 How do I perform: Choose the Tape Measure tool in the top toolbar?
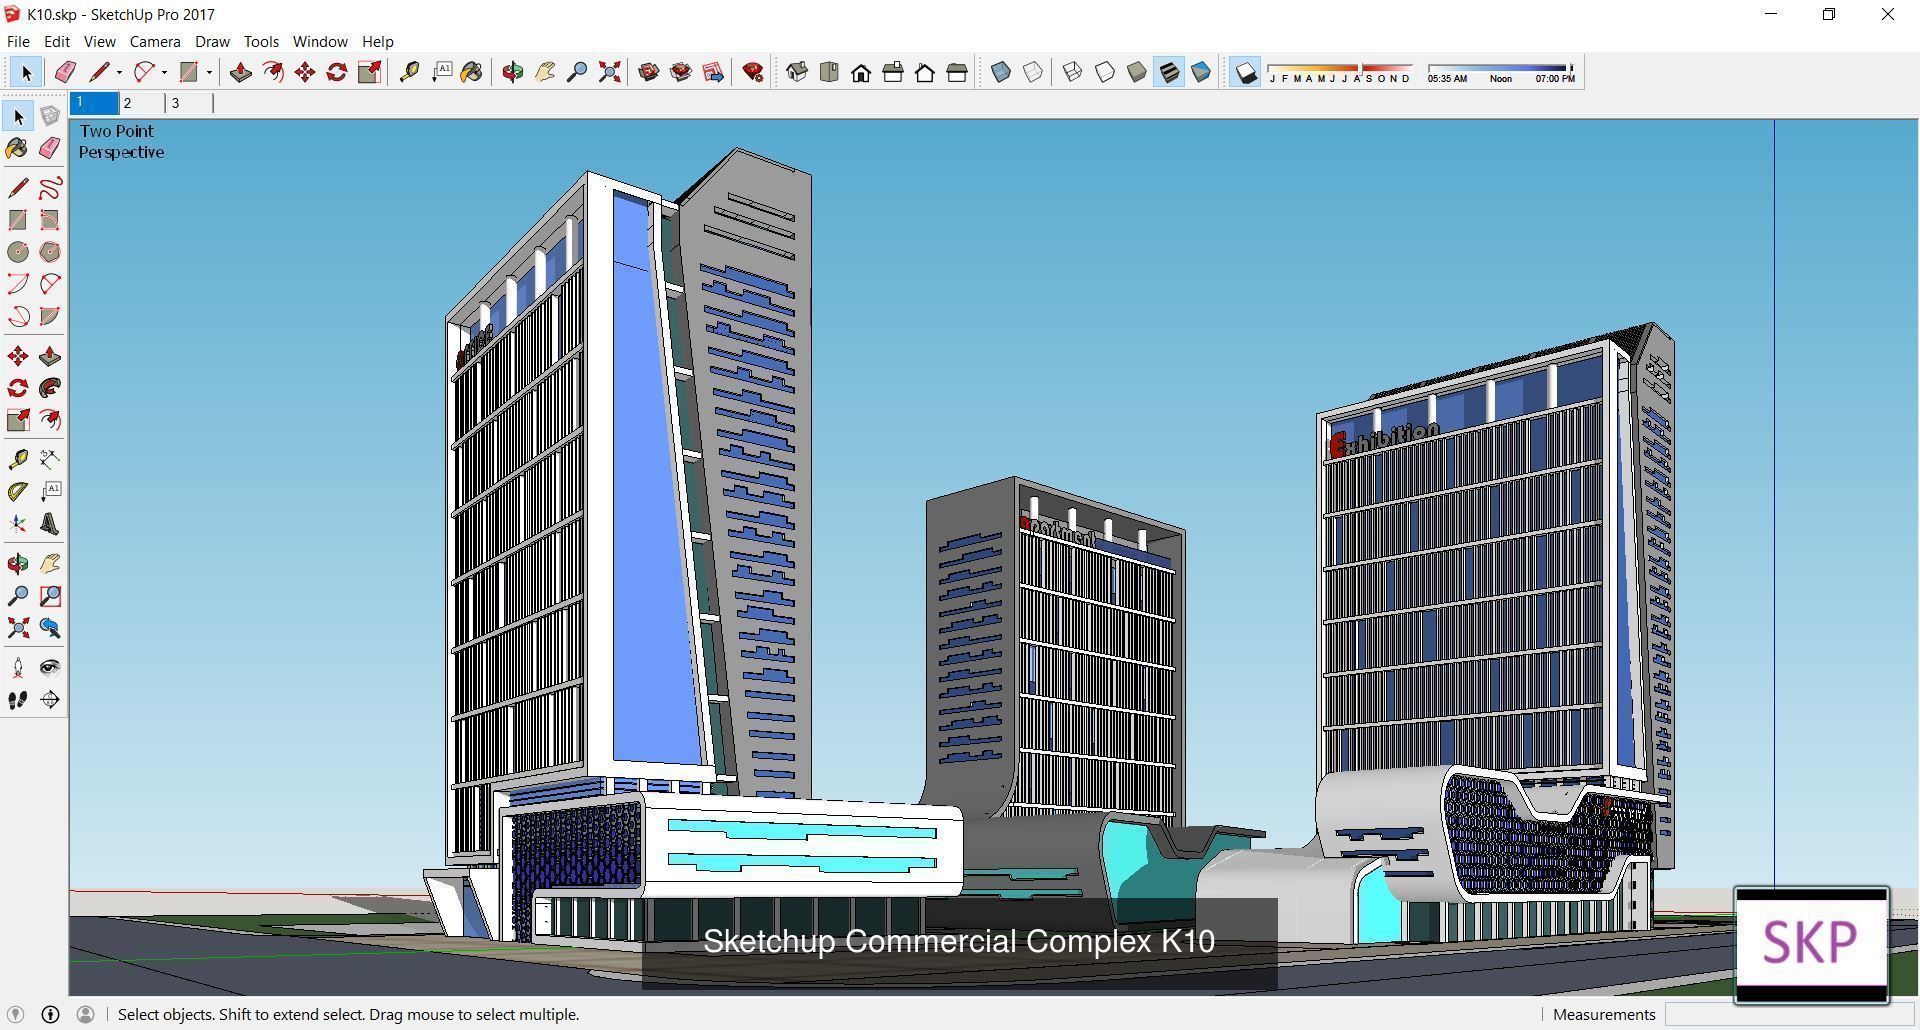click(409, 72)
